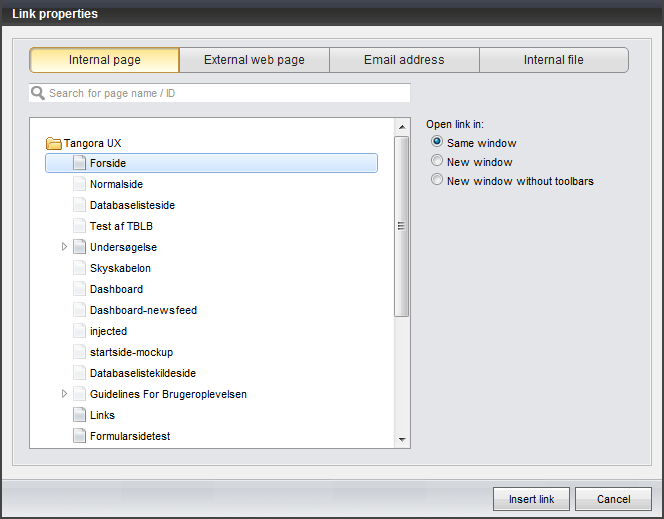This screenshot has width=664, height=519.
Task: Select the Forside page label
Action: coord(108,163)
